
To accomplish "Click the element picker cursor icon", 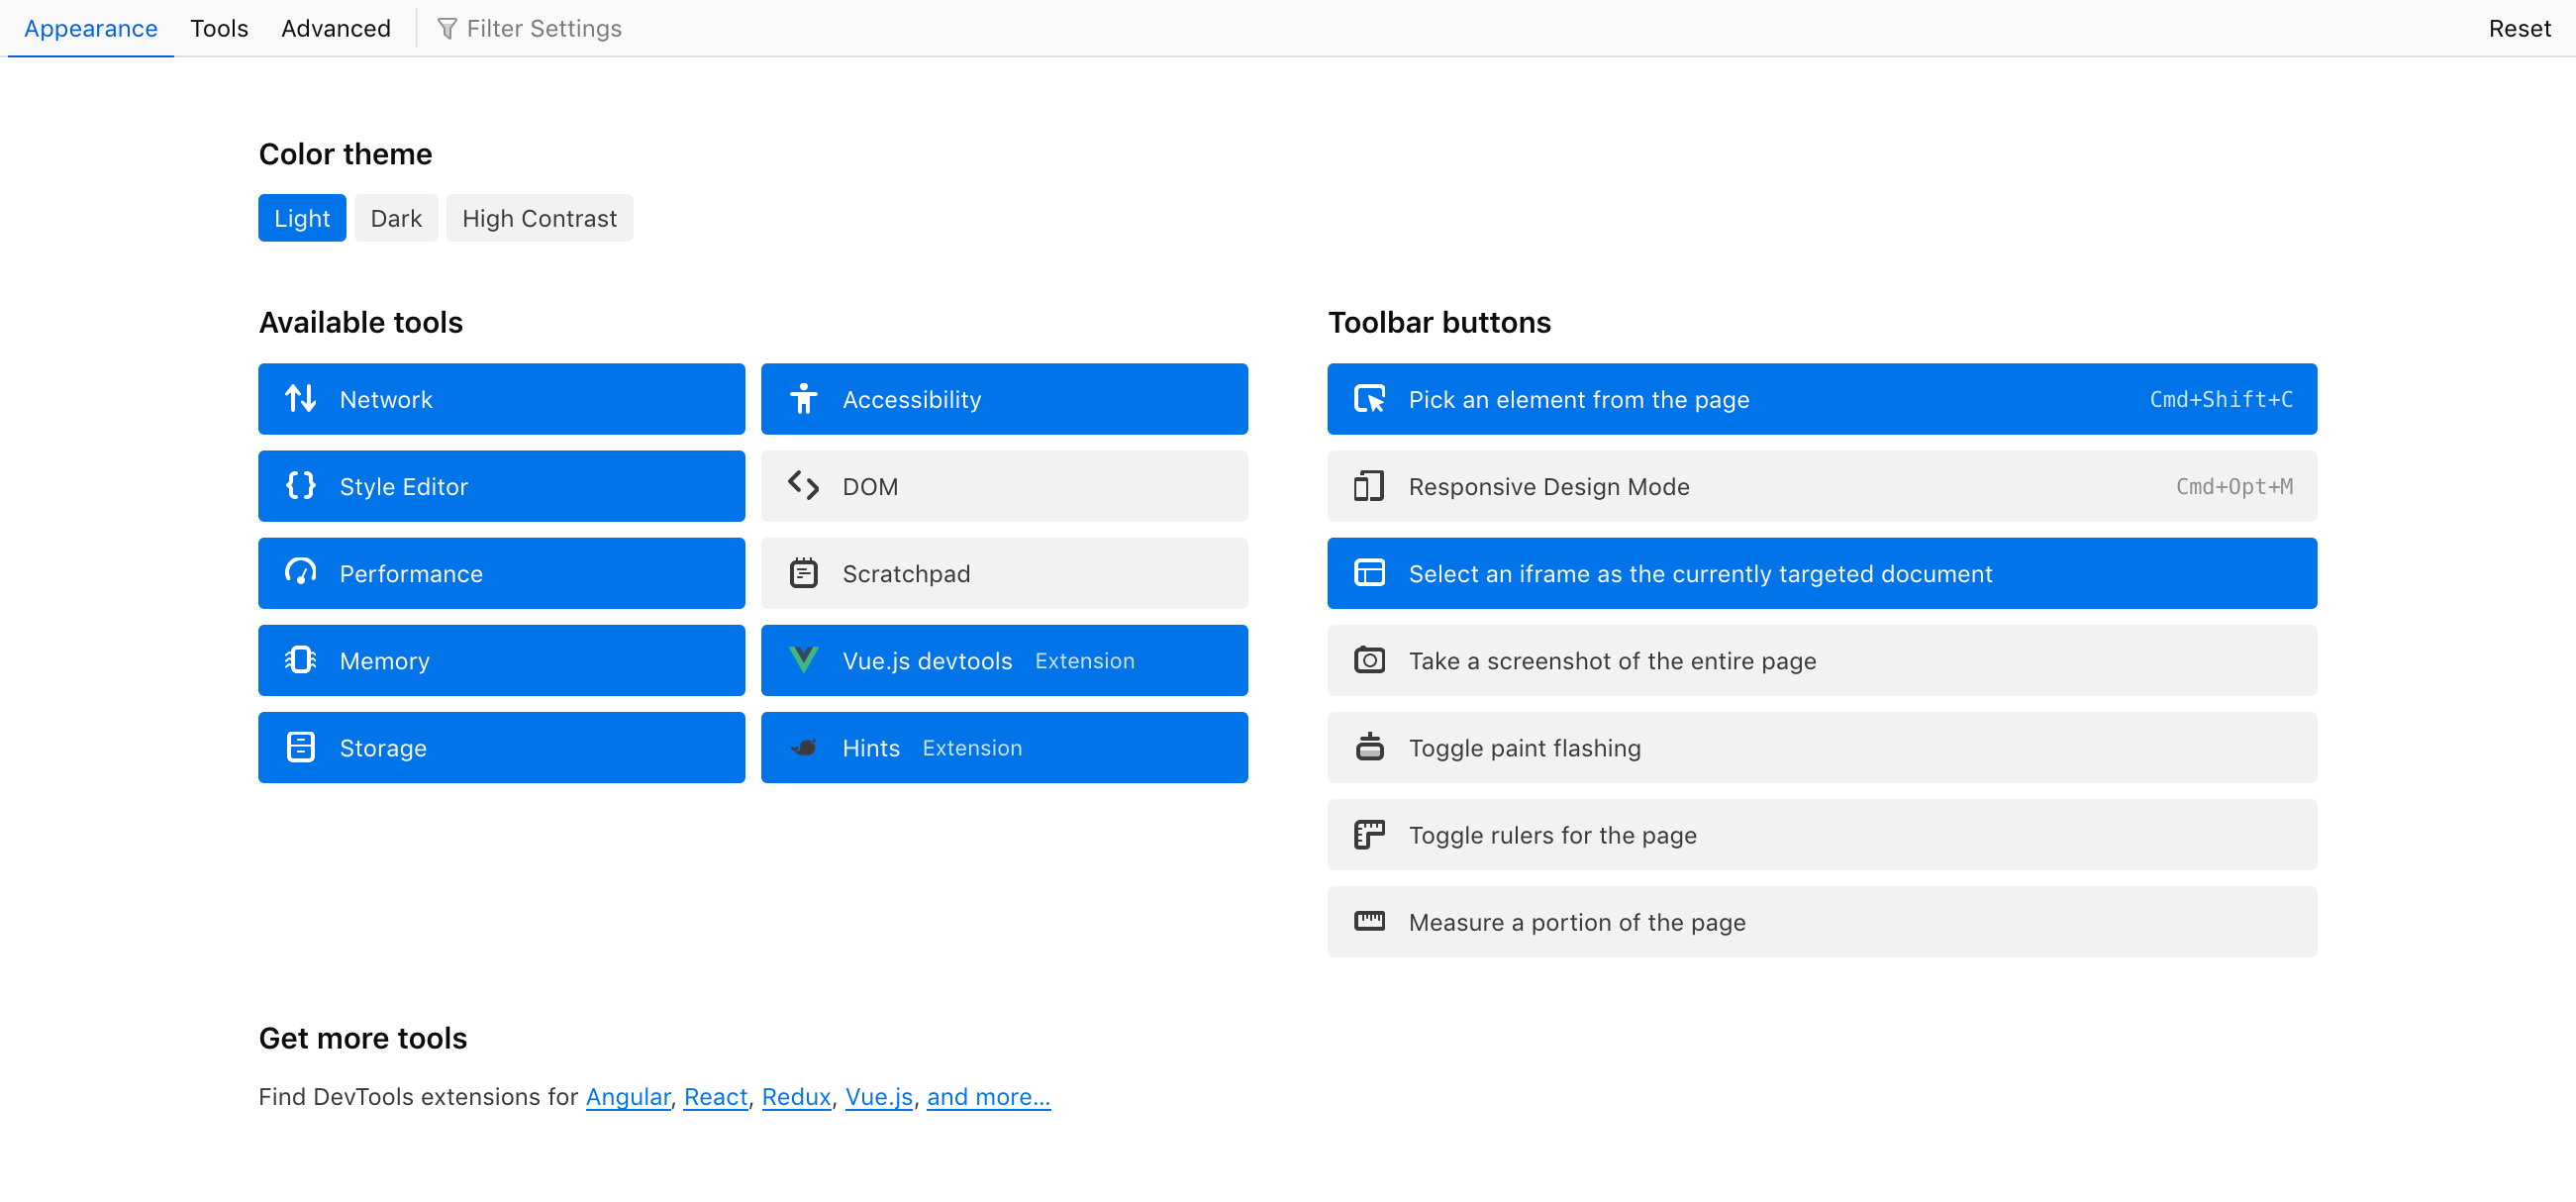I will pyautogui.click(x=1370, y=398).
